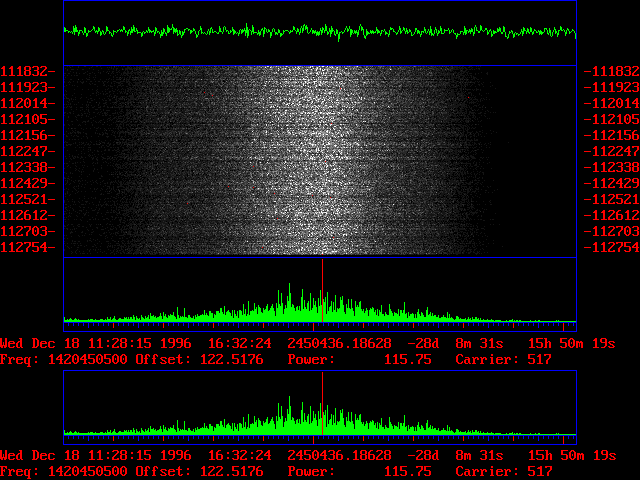Click the right axis label -112429

[611, 183]
